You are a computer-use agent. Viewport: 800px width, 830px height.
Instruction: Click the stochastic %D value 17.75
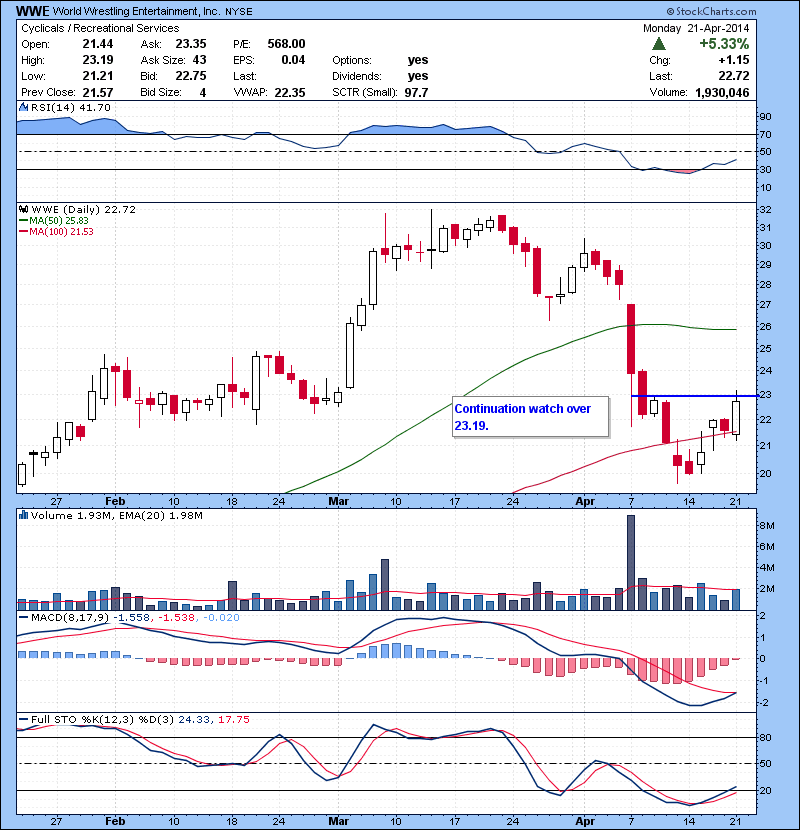click(x=233, y=719)
